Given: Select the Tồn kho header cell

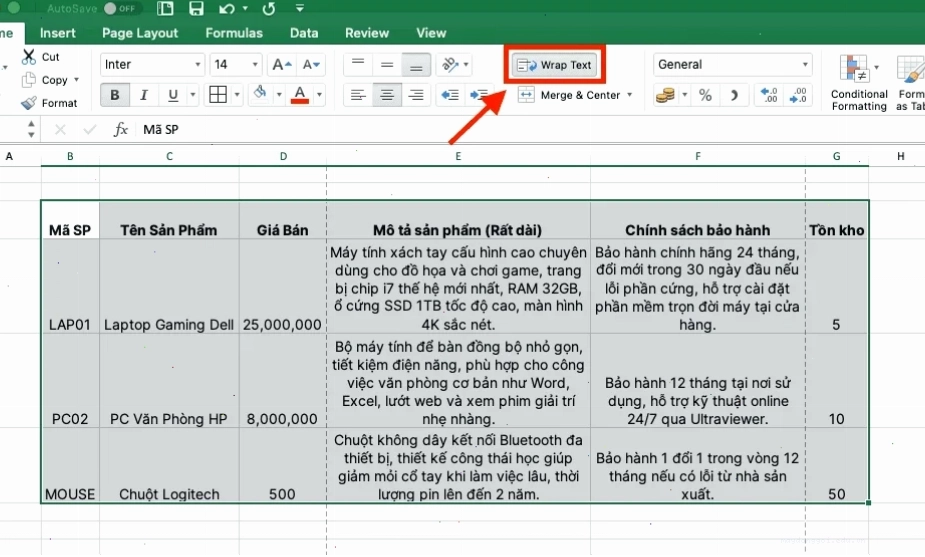Looking at the screenshot, I should click(x=837, y=220).
